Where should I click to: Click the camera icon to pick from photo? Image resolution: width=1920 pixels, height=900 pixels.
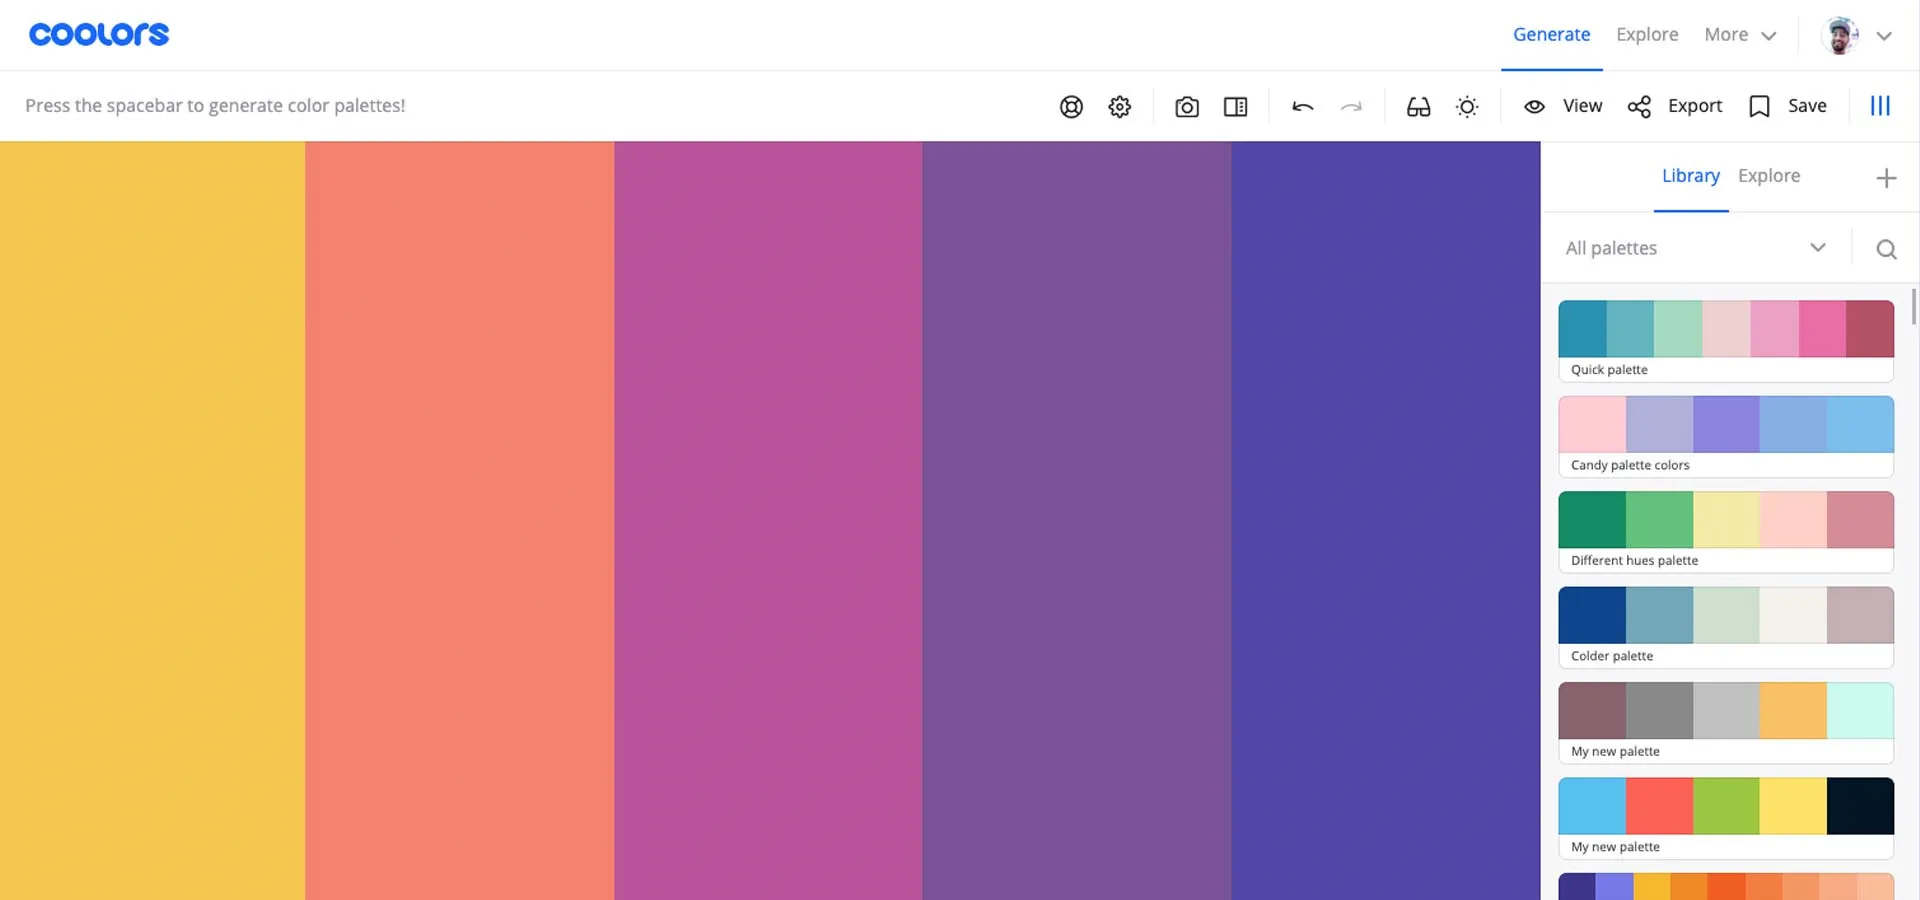click(x=1187, y=106)
